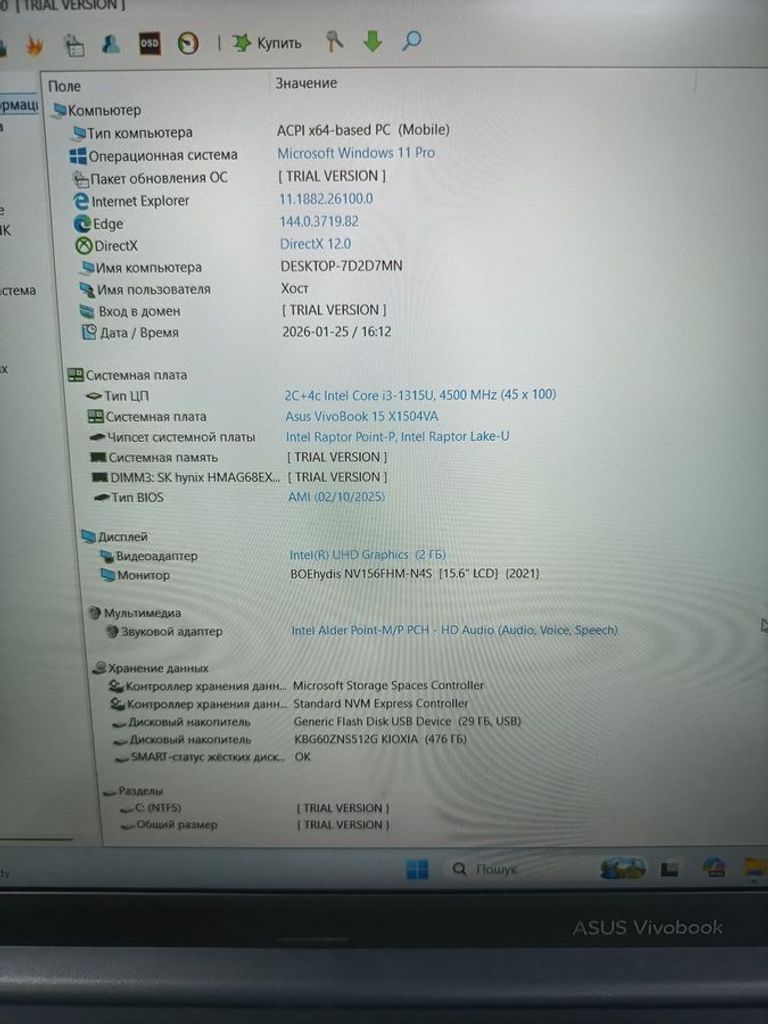Screen dimensions: 768x1024
Task: Select the Дисплей group header
Action: click(x=115, y=537)
